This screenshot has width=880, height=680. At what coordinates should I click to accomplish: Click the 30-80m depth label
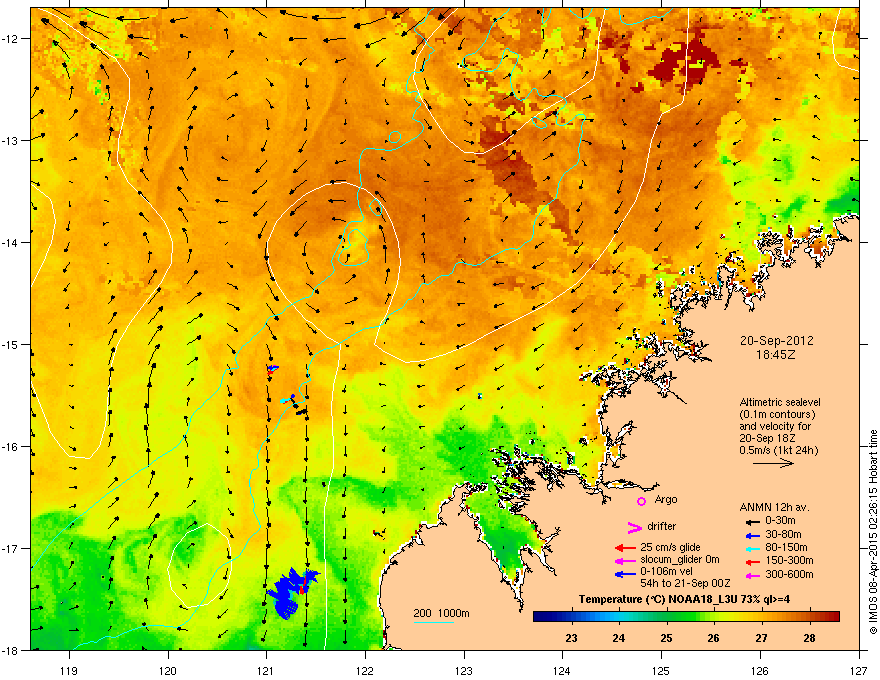783,534
